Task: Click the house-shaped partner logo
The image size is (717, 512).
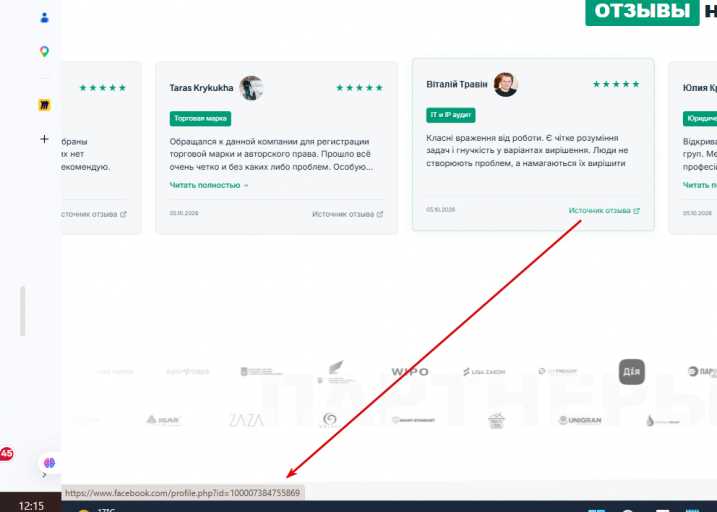Action: tap(496, 420)
